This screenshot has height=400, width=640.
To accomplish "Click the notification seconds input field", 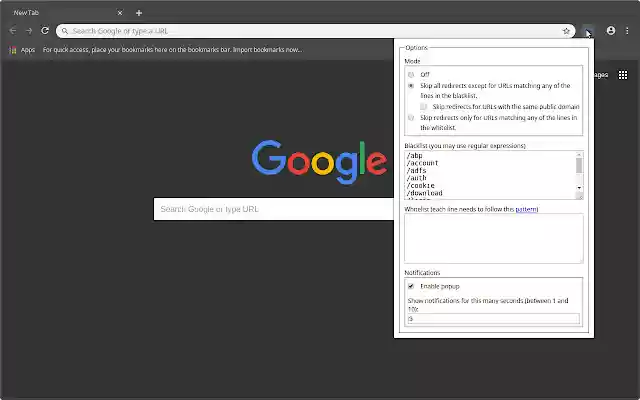I will coord(493,319).
